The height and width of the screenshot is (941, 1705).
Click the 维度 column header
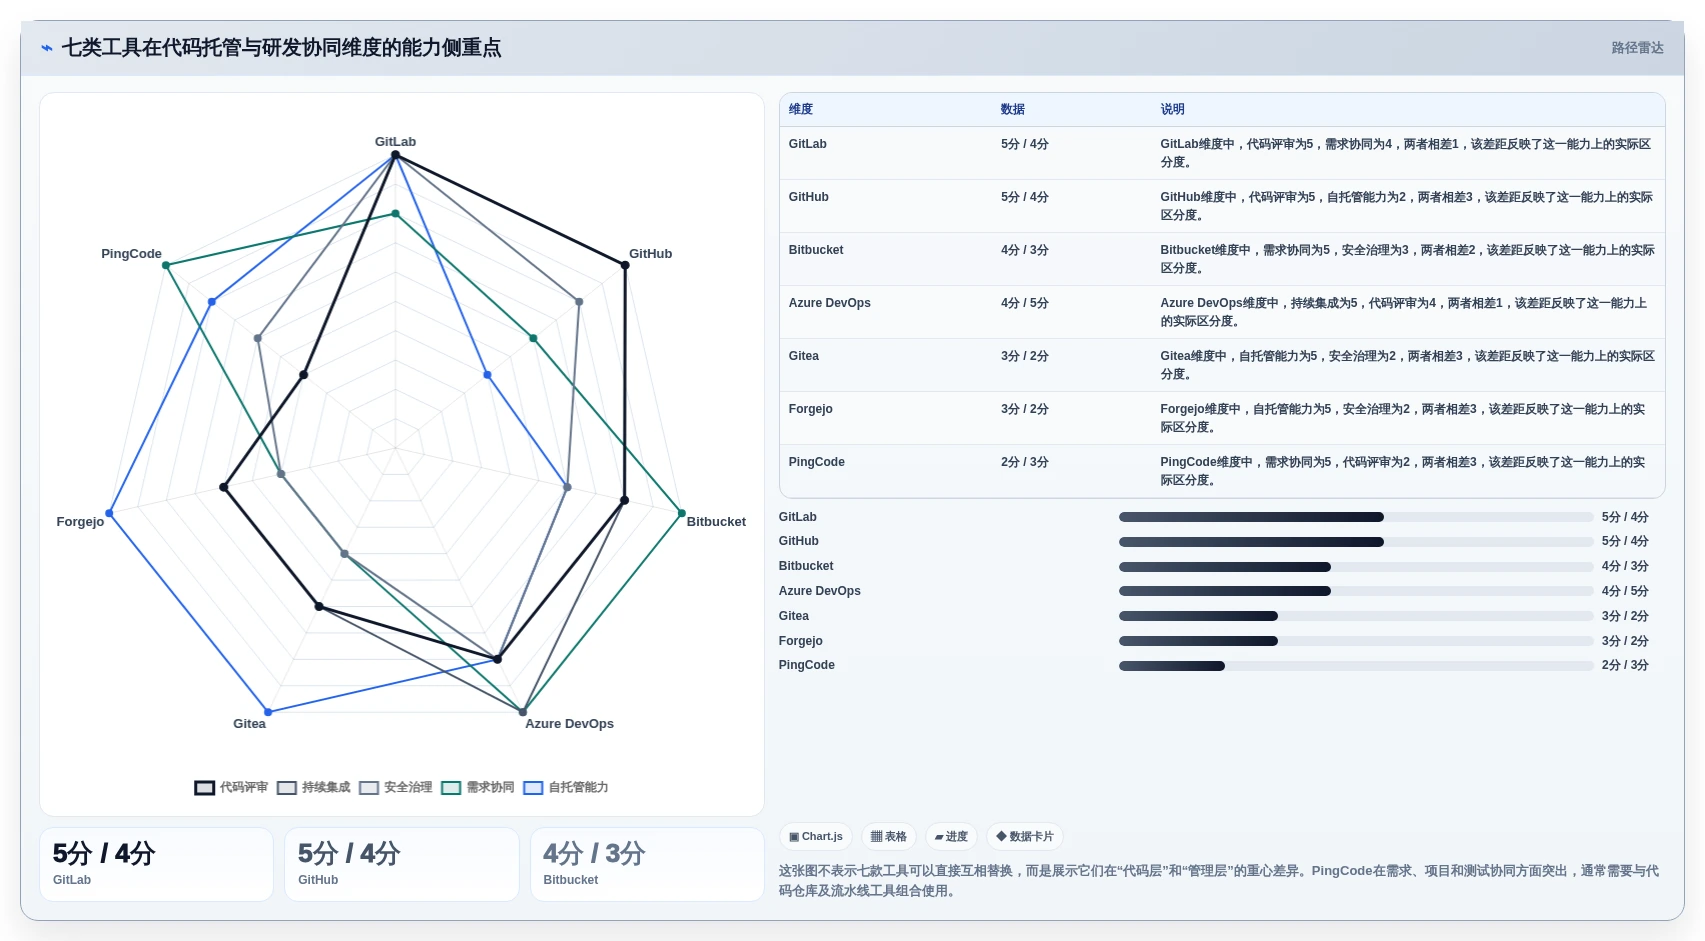click(x=801, y=110)
